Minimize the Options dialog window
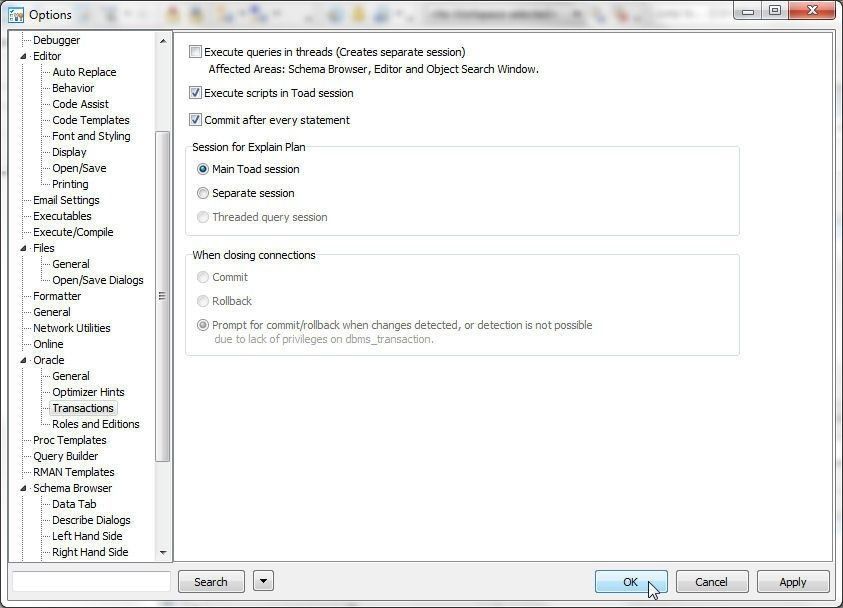 click(748, 10)
